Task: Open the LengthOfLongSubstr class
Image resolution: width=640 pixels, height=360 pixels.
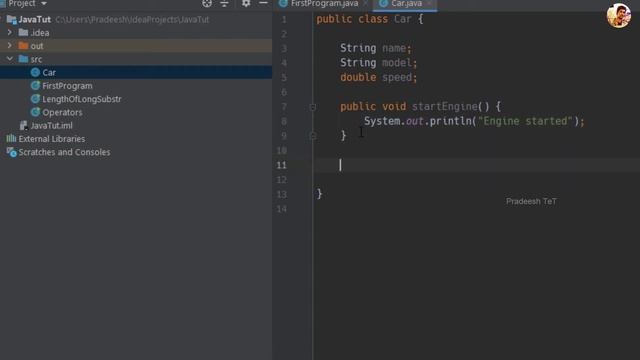Action: 82,99
